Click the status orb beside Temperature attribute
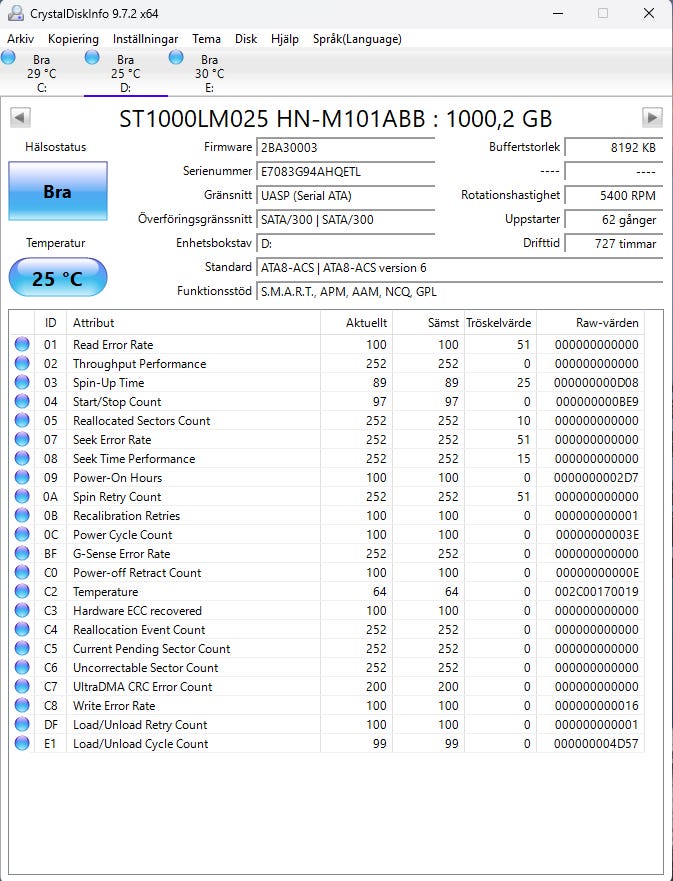673x881 pixels. (22, 592)
